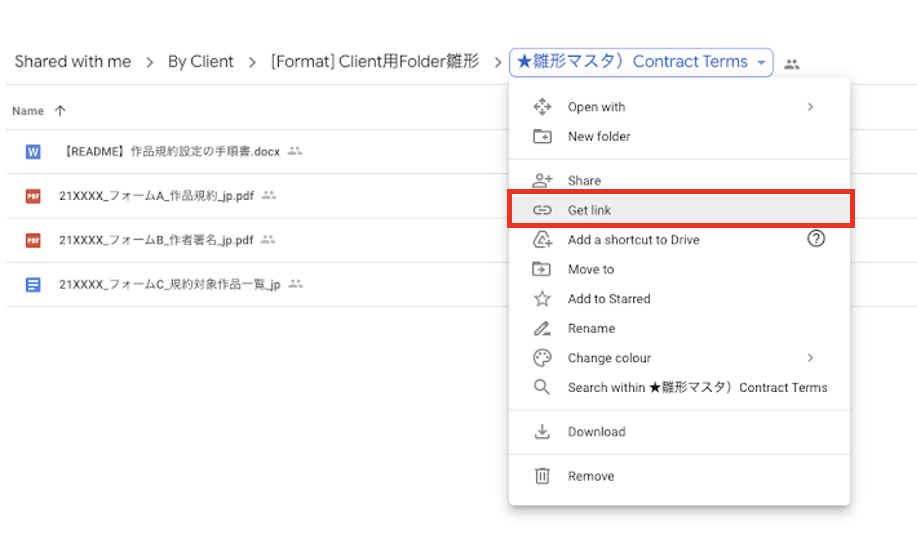Click shared icon next to フォームA pdf
The height and width of the screenshot is (558, 917).
coord(268,195)
